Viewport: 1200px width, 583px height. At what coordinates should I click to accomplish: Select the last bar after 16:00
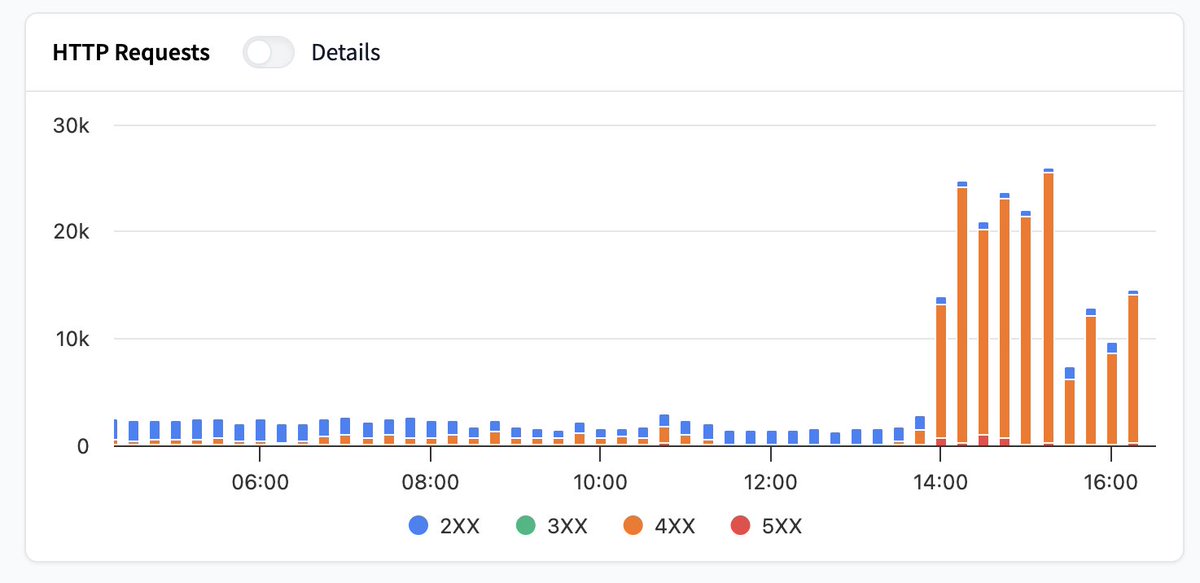click(x=1133, y=368)
